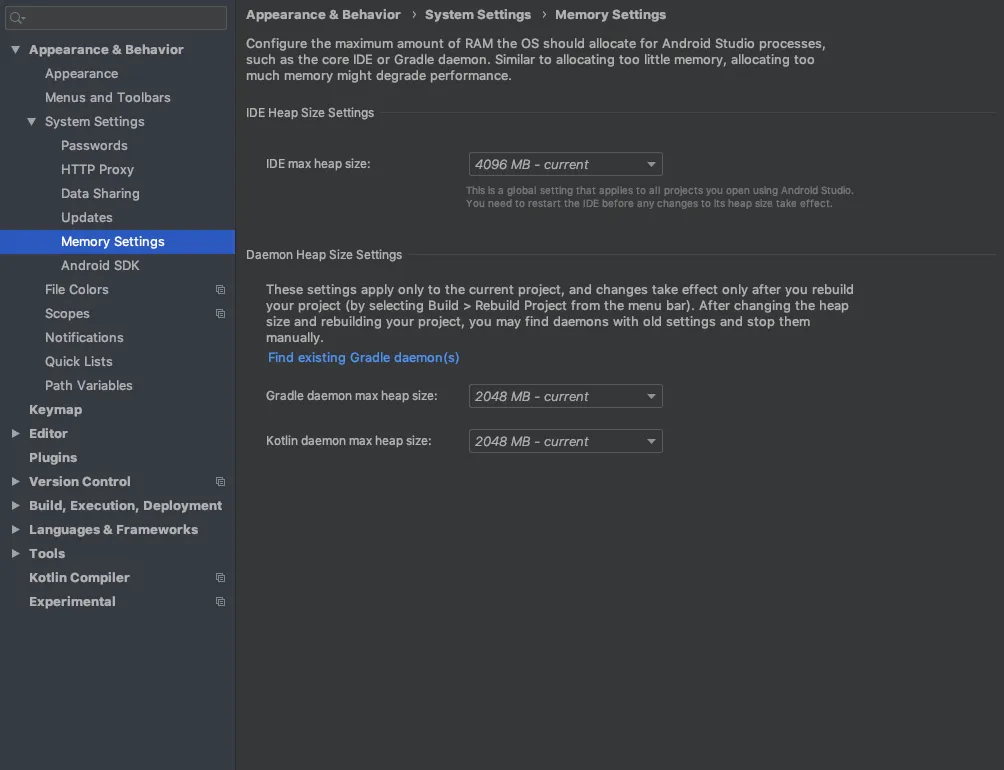Click per-project icon beside Version Control
The height and width of the screenshot is (770, 1004).
click(x=220, y=482)
